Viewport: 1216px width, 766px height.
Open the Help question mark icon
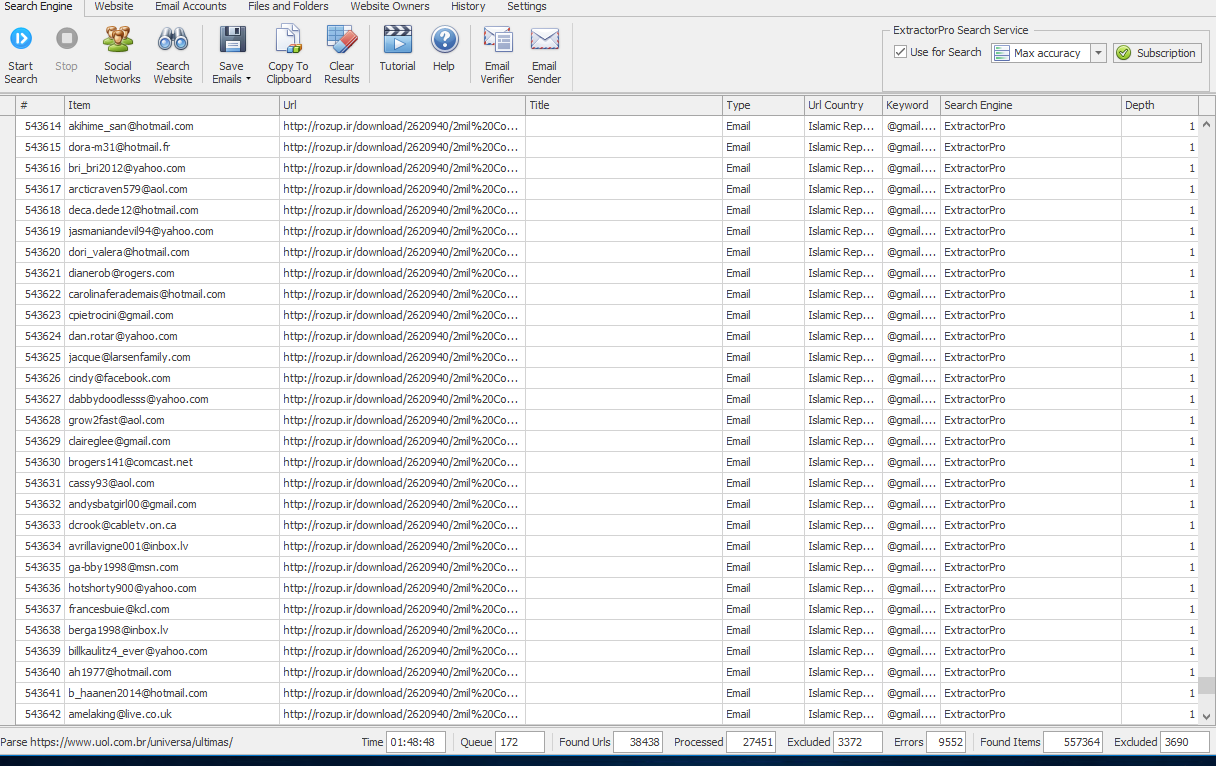pos(444,40)
